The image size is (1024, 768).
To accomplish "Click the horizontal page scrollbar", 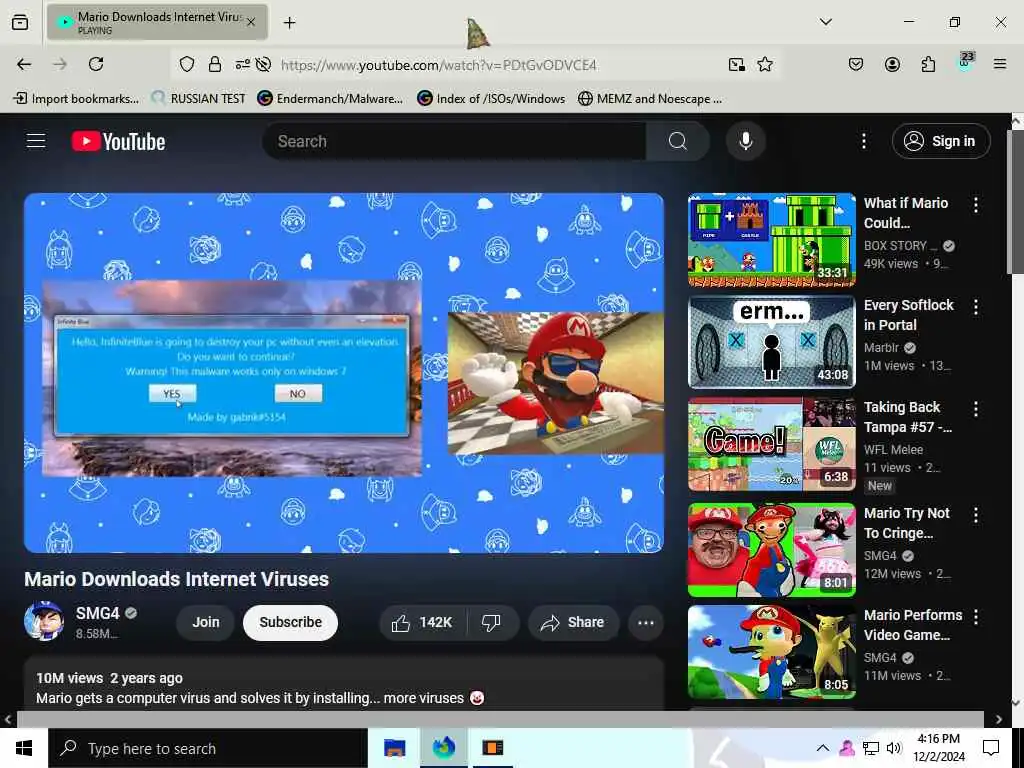I will [500, 719].
